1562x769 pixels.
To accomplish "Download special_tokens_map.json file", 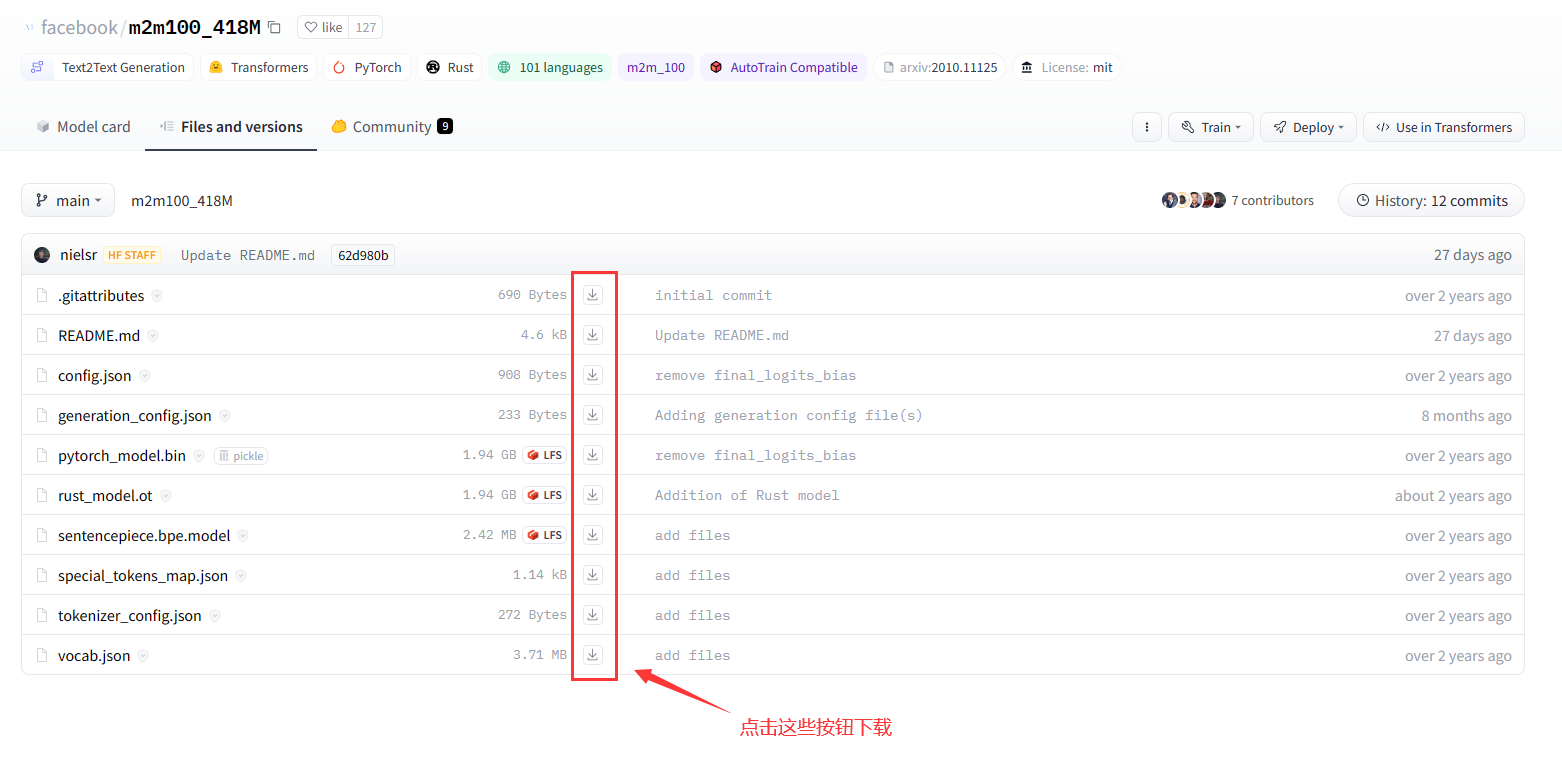I will 593,575.
